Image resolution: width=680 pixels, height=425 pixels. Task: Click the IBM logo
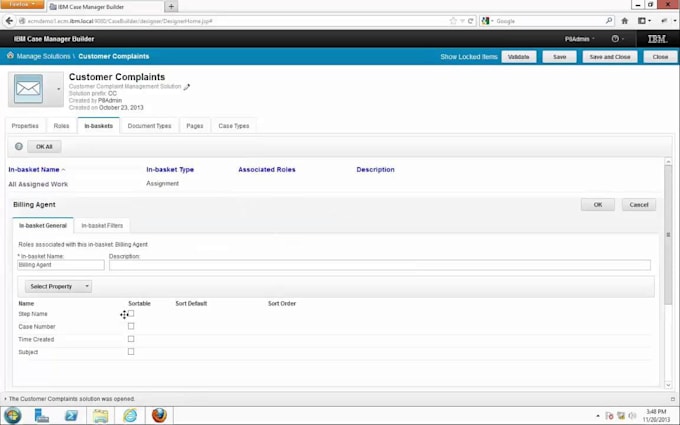click(657, 39)
